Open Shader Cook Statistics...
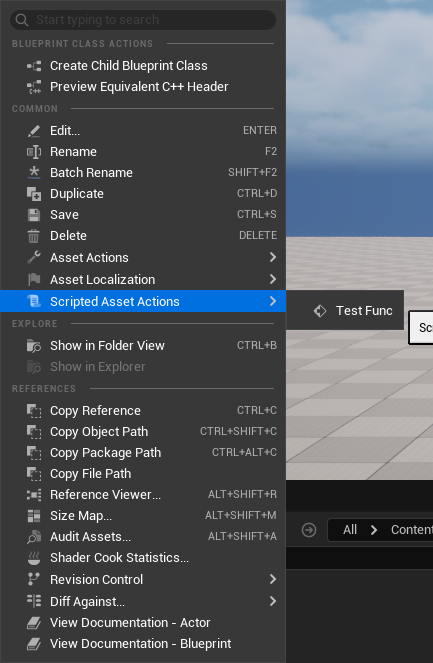Screen dimensions: 433x663 (x=143, y=558)
